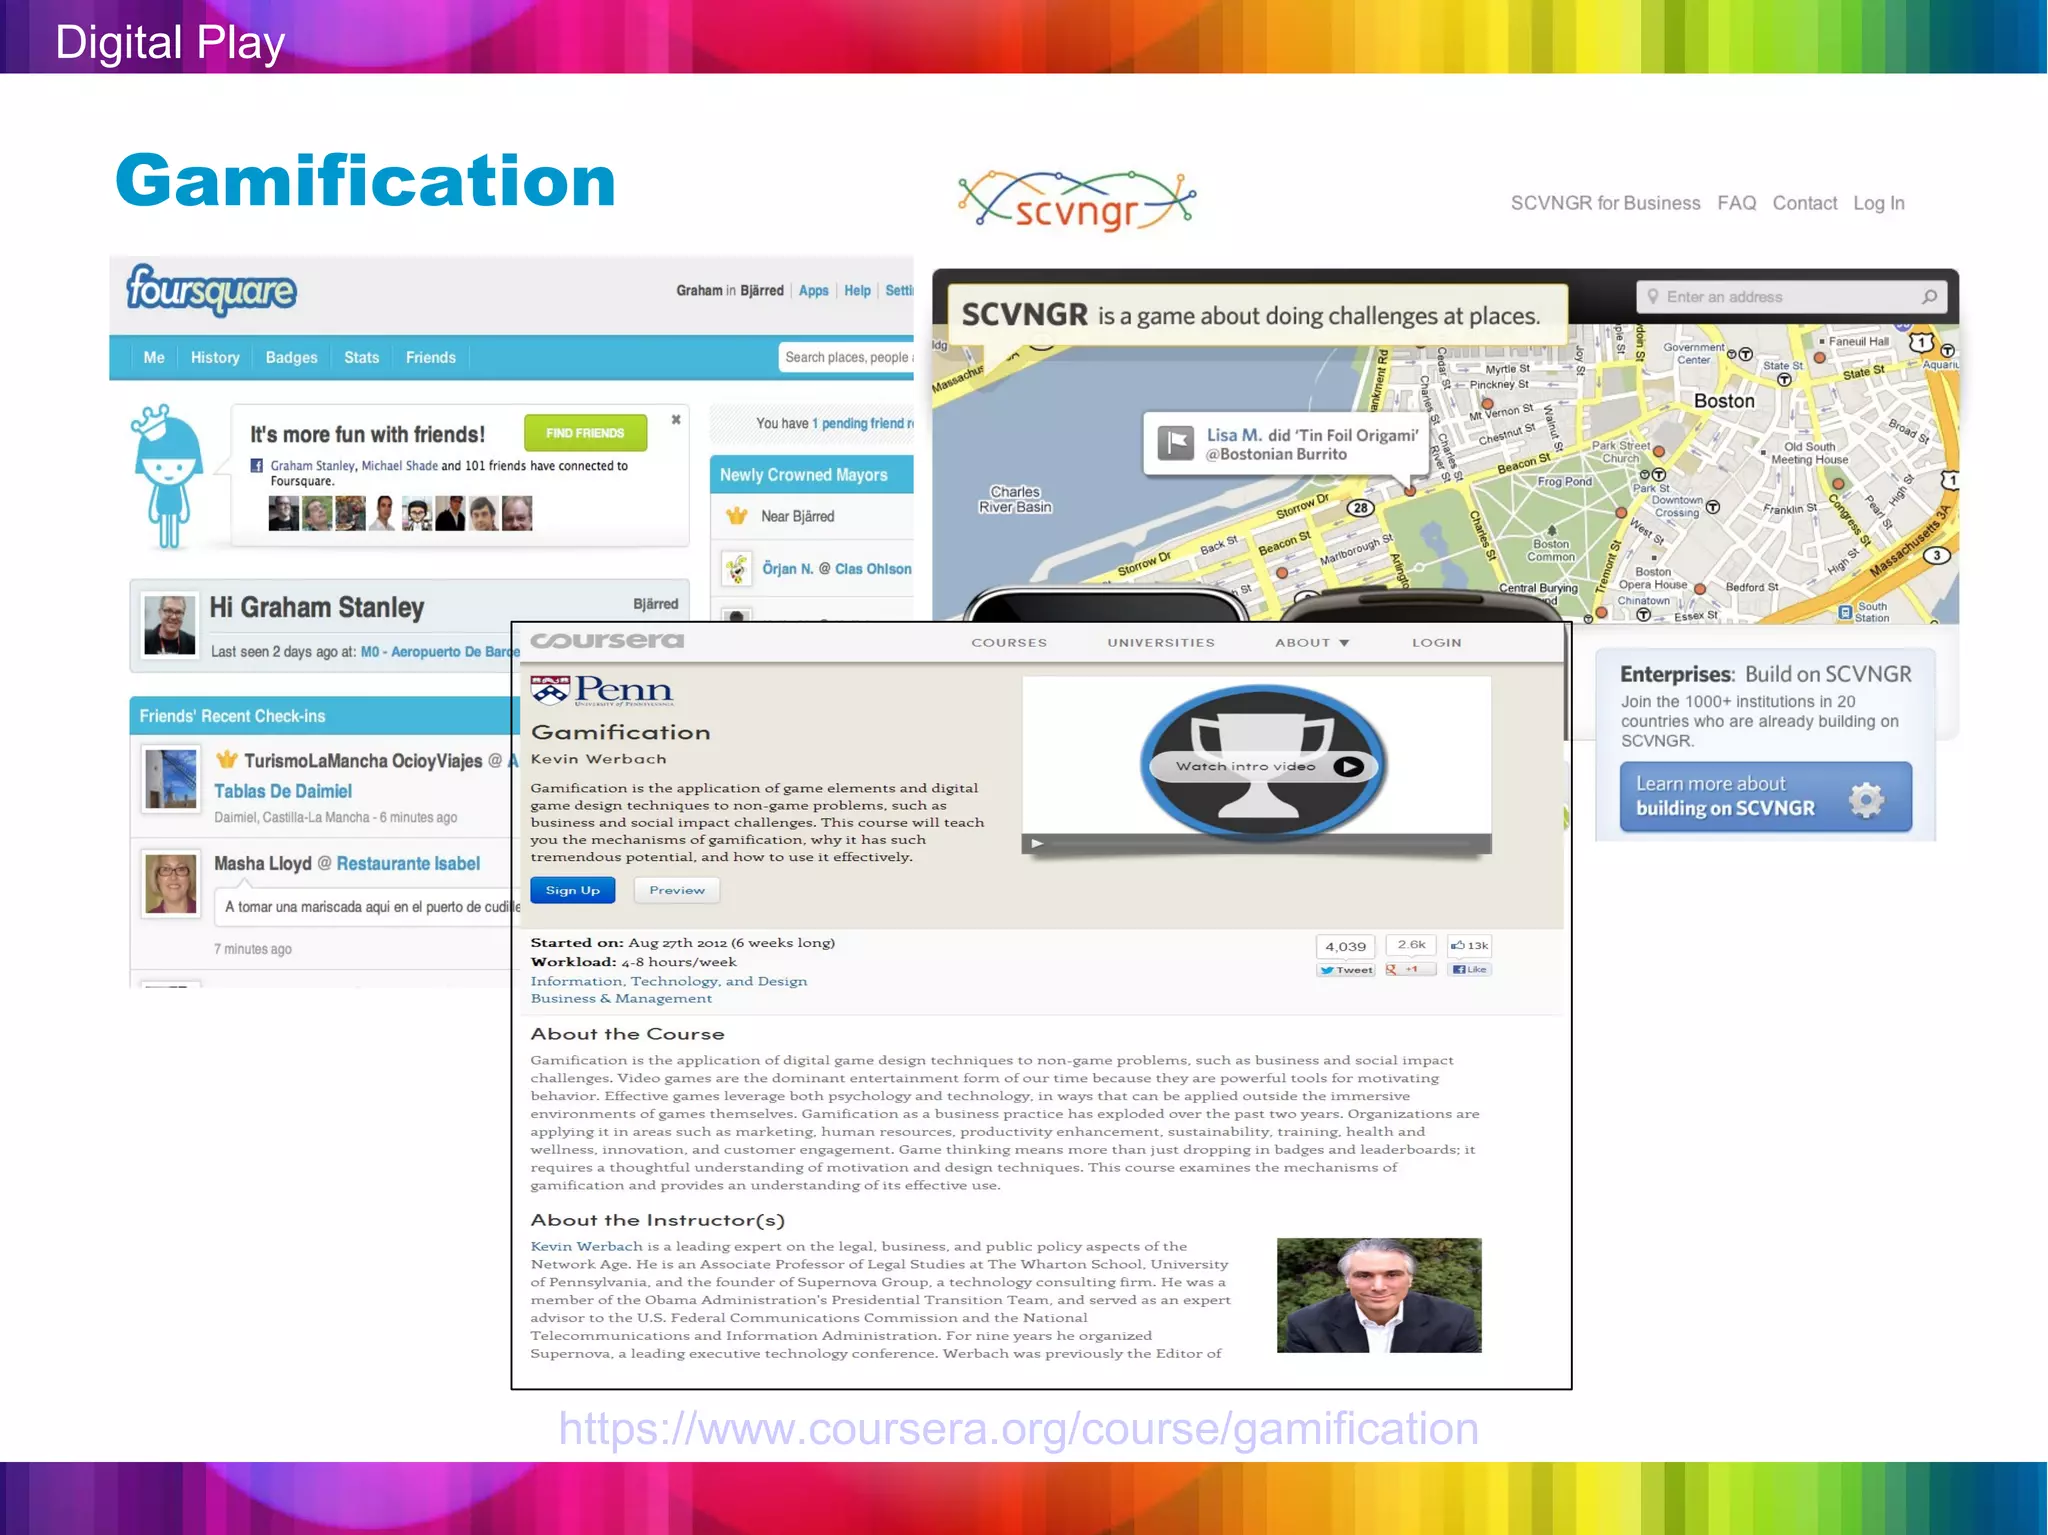
Task: Click the video progress bar
Action: click(x=1260, y=844)
